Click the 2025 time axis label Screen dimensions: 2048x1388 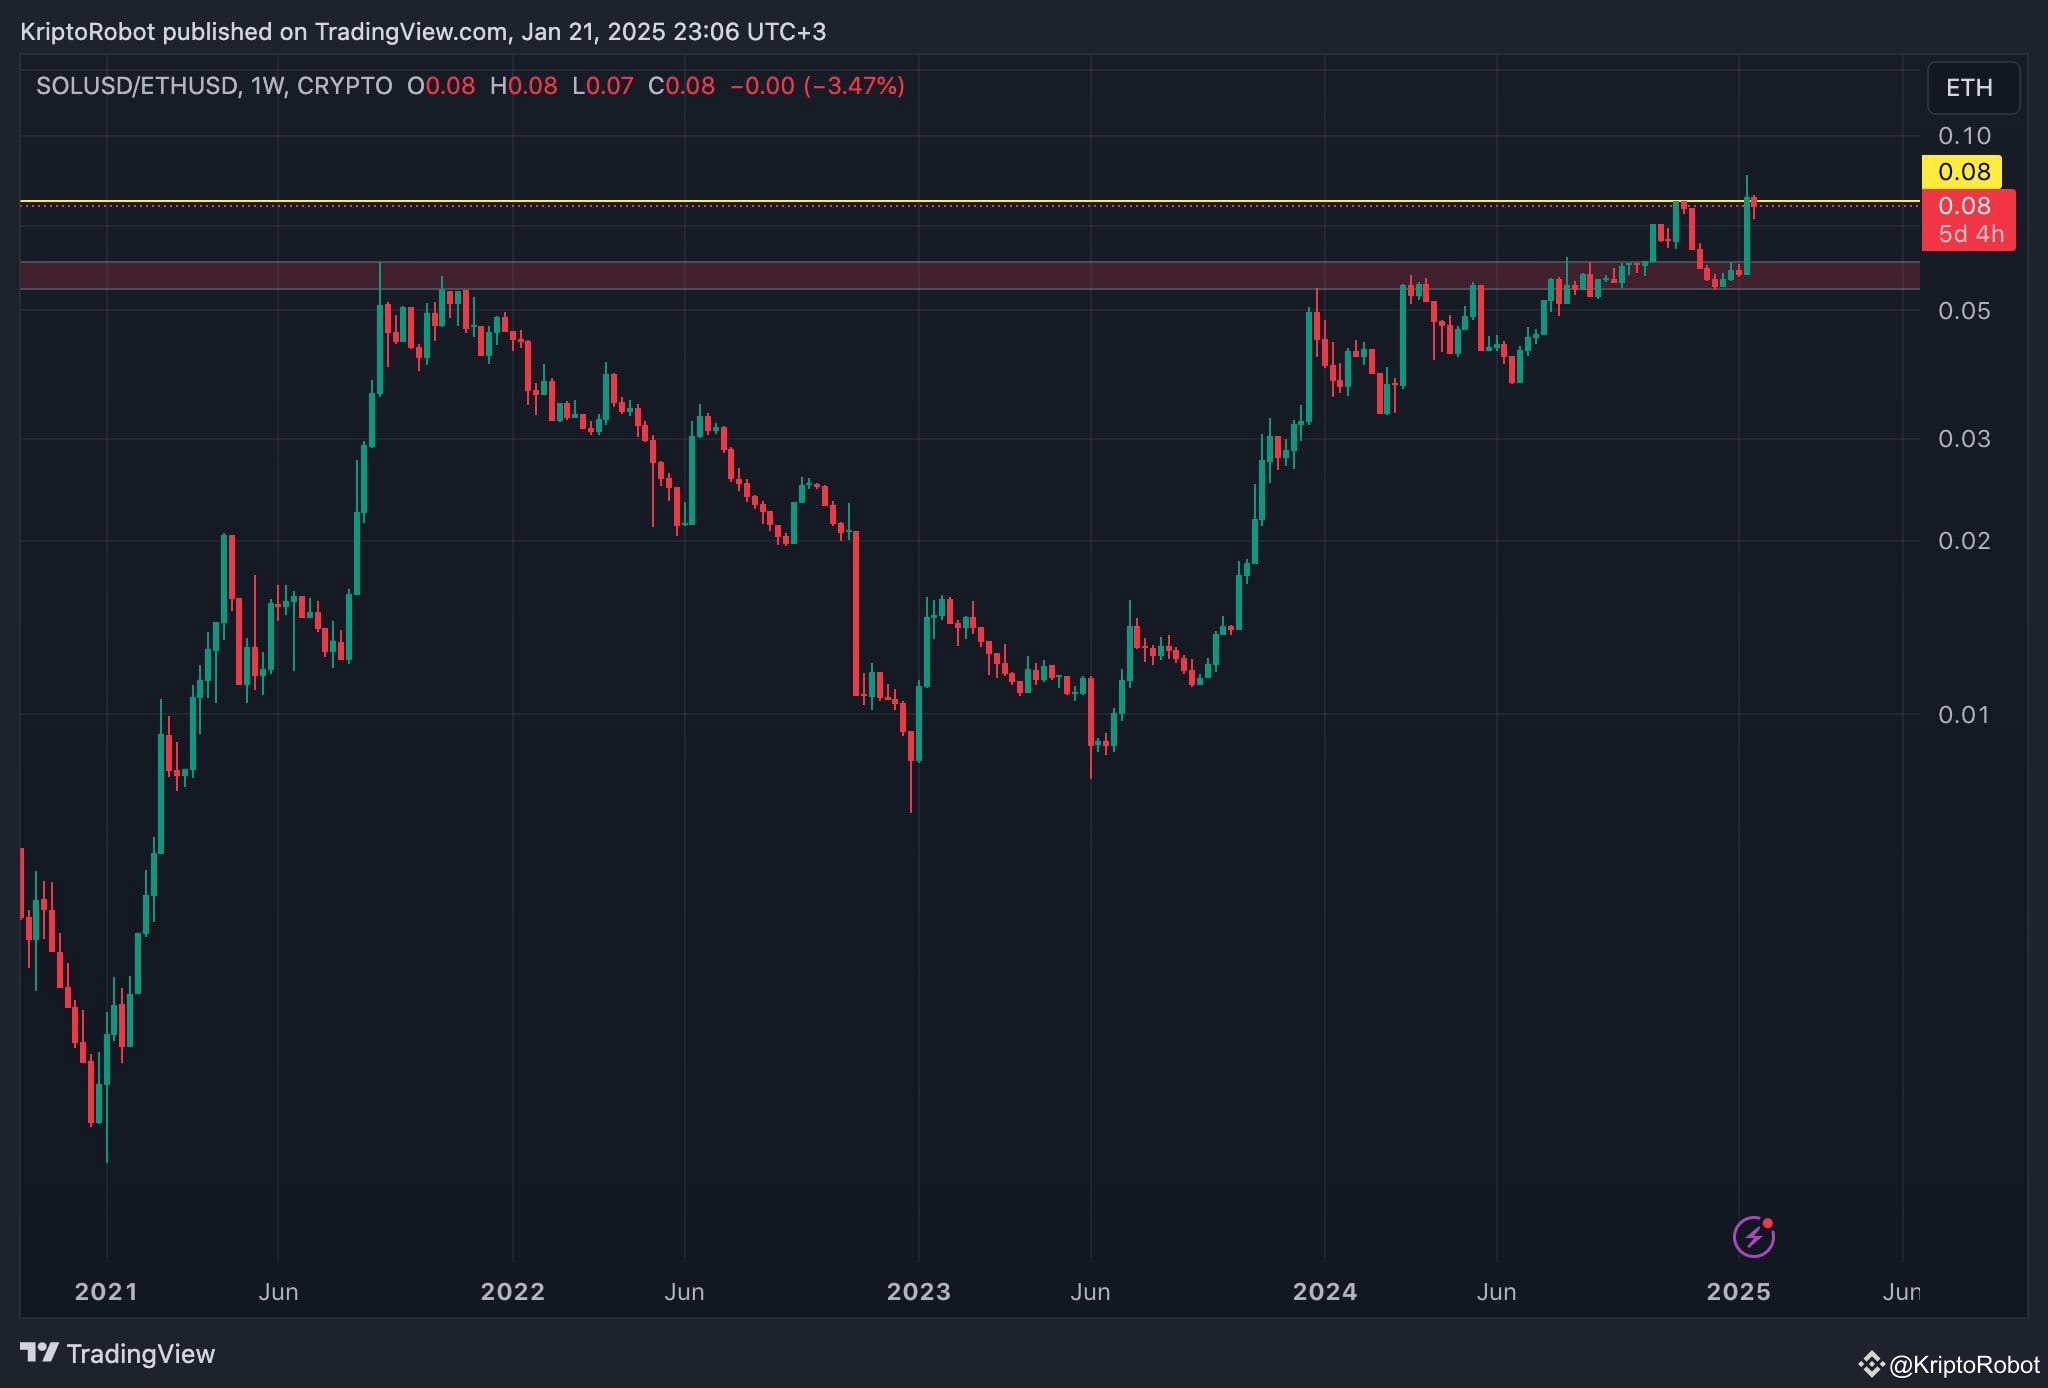click(1739, 1292)
